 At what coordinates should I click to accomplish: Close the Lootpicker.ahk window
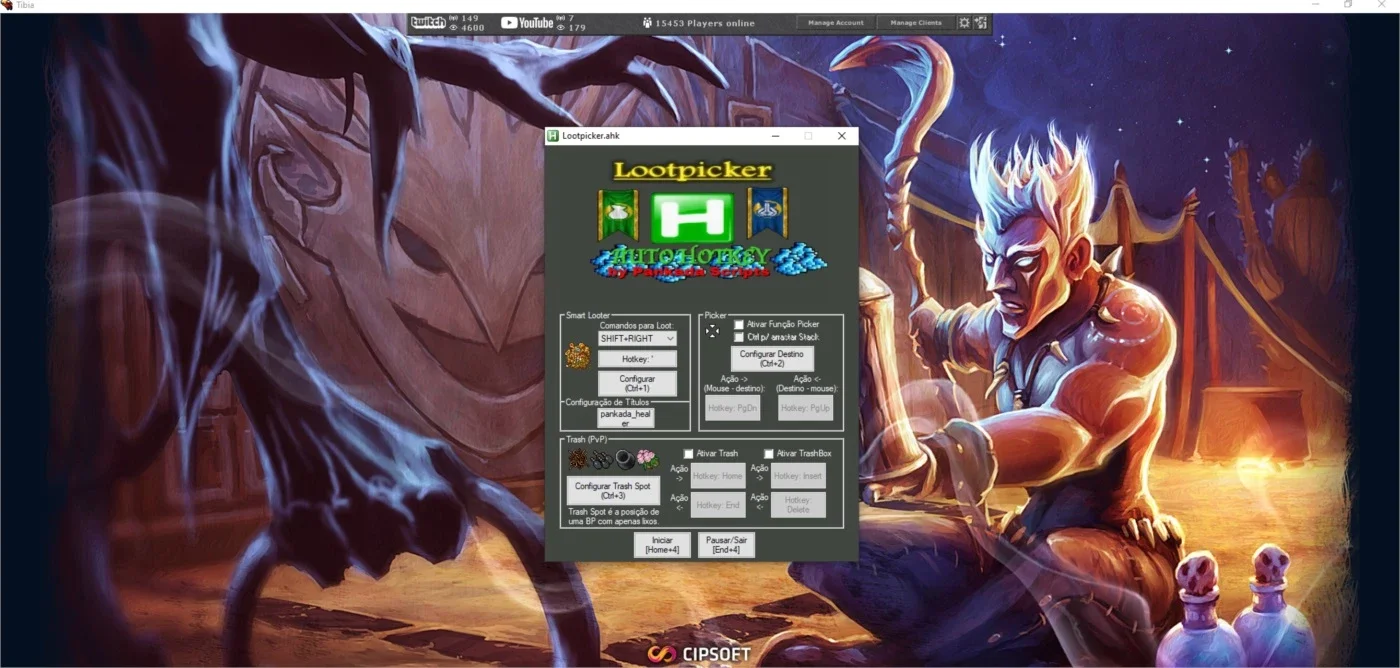(x=842, y=136)
